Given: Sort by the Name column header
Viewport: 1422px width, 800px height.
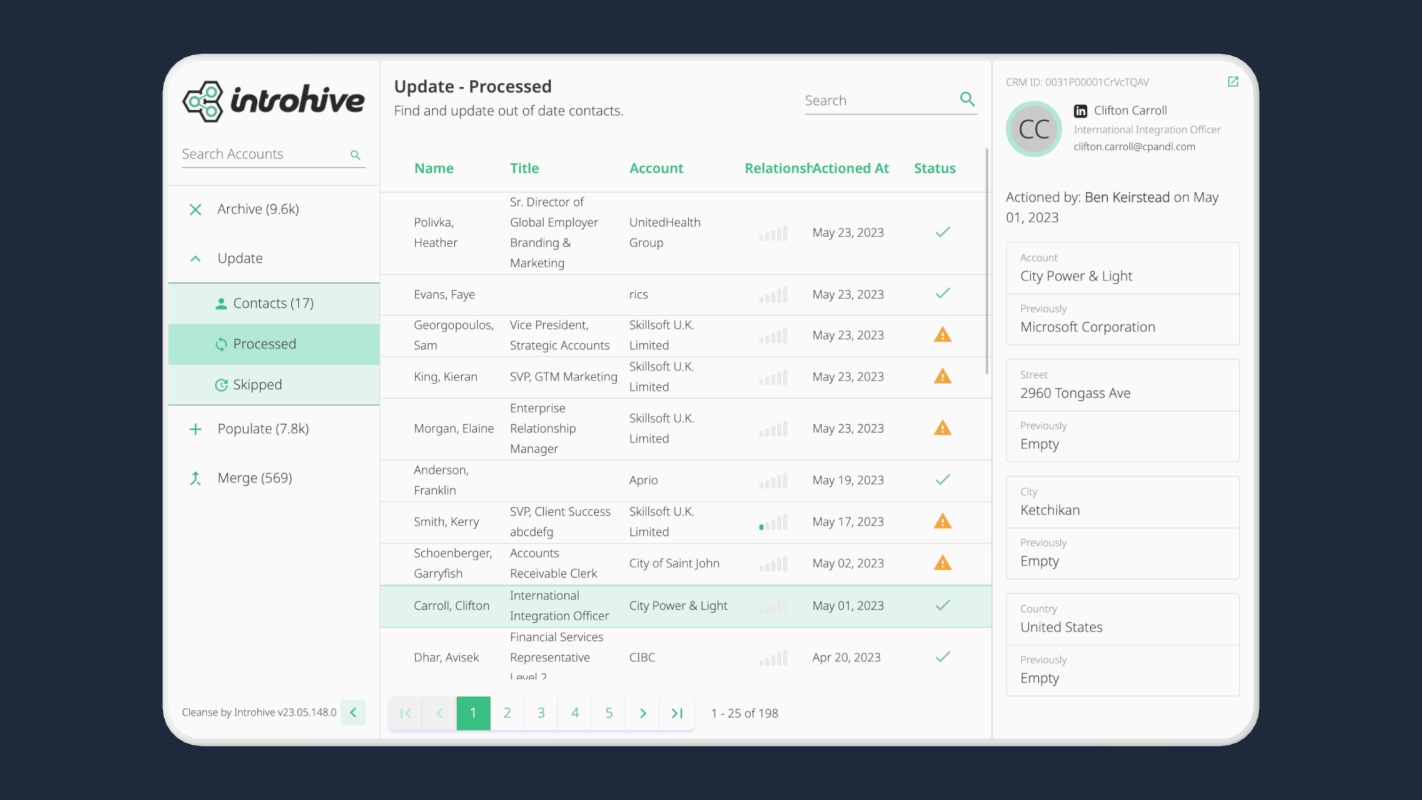Looking at the screenshot, I should coord(434,168).
